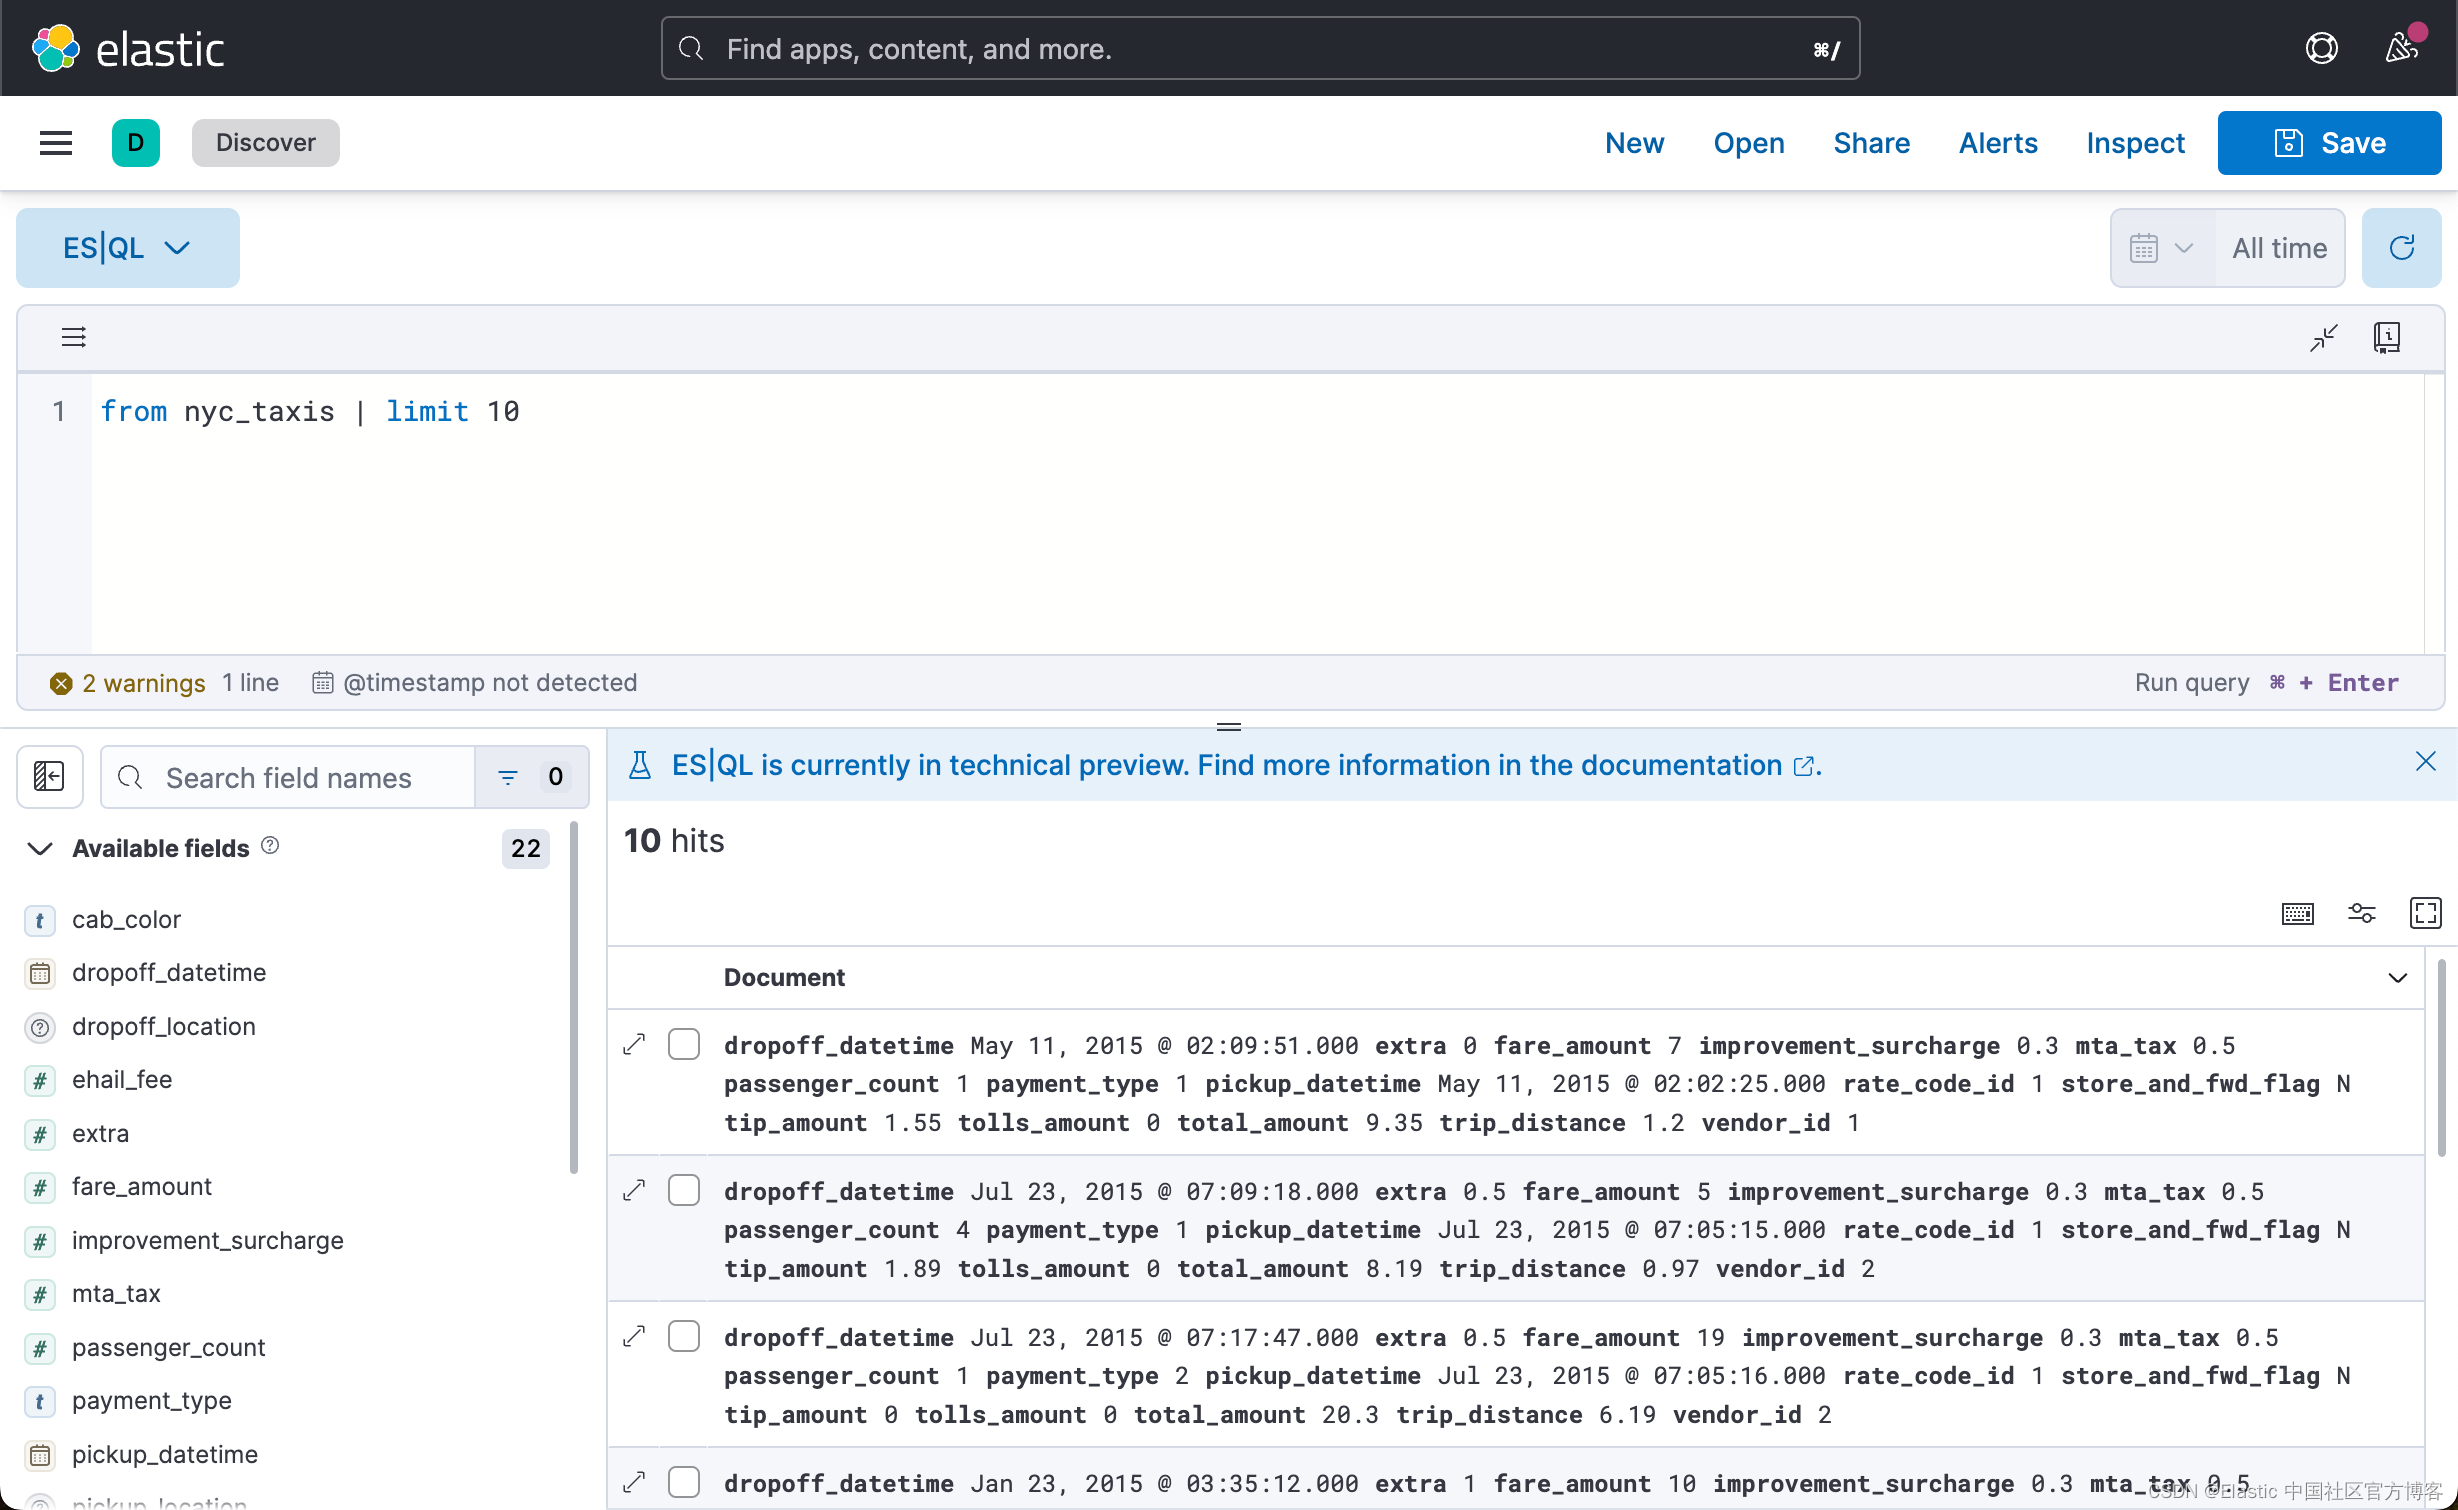
Task: Click the Find apps search field
Action: point(1260,48)
